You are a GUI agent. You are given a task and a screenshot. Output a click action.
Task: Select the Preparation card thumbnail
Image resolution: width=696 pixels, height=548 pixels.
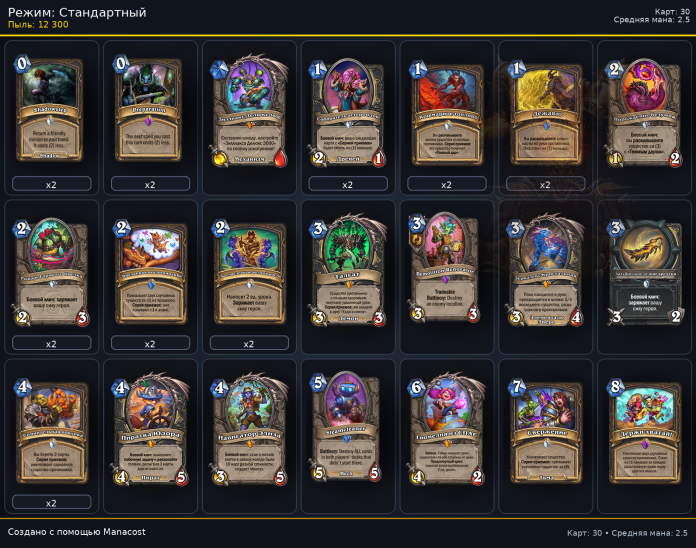(148, 109)
